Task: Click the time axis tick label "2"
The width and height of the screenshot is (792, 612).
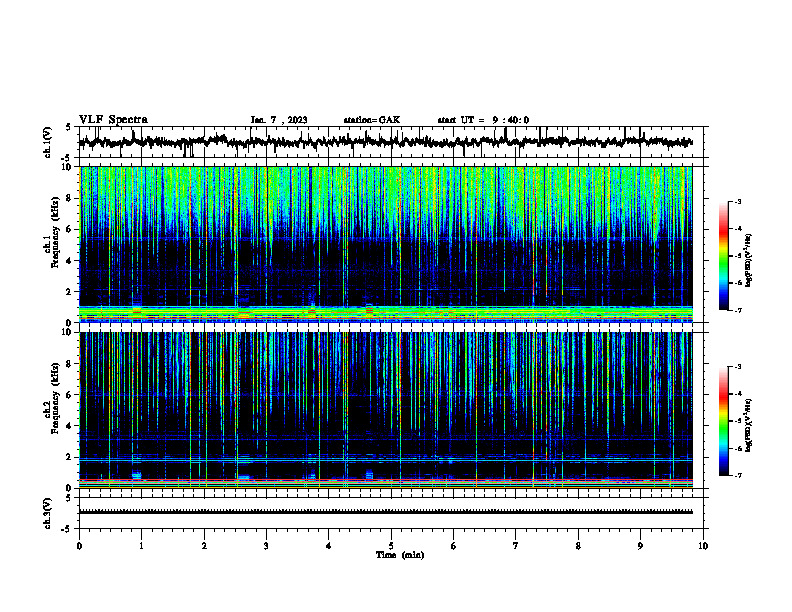Action: tap(204, 546)
